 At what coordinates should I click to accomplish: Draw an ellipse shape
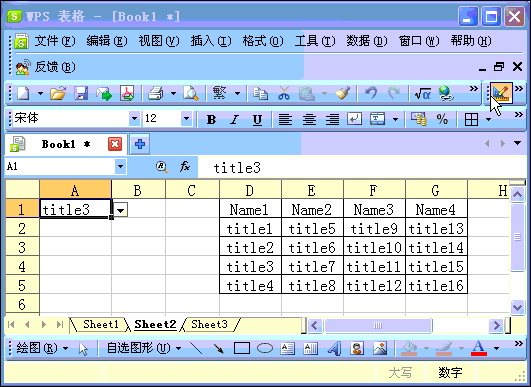point(265,348)
